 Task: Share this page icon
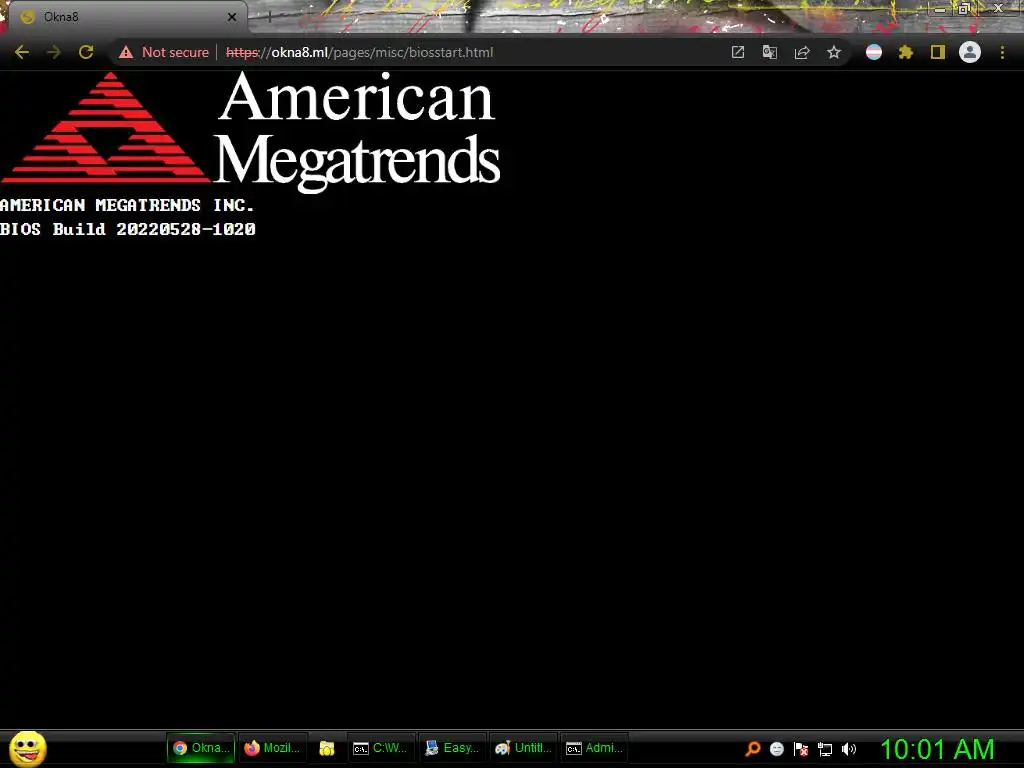click(802, 52)
